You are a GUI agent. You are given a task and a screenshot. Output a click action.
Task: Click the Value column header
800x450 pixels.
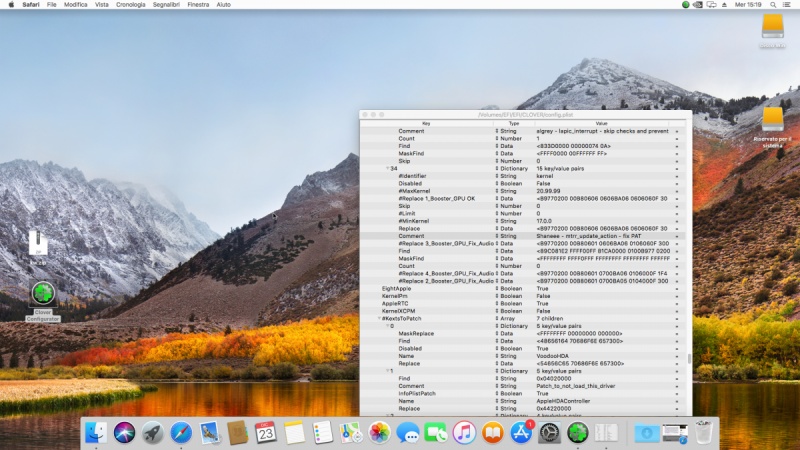602,123
